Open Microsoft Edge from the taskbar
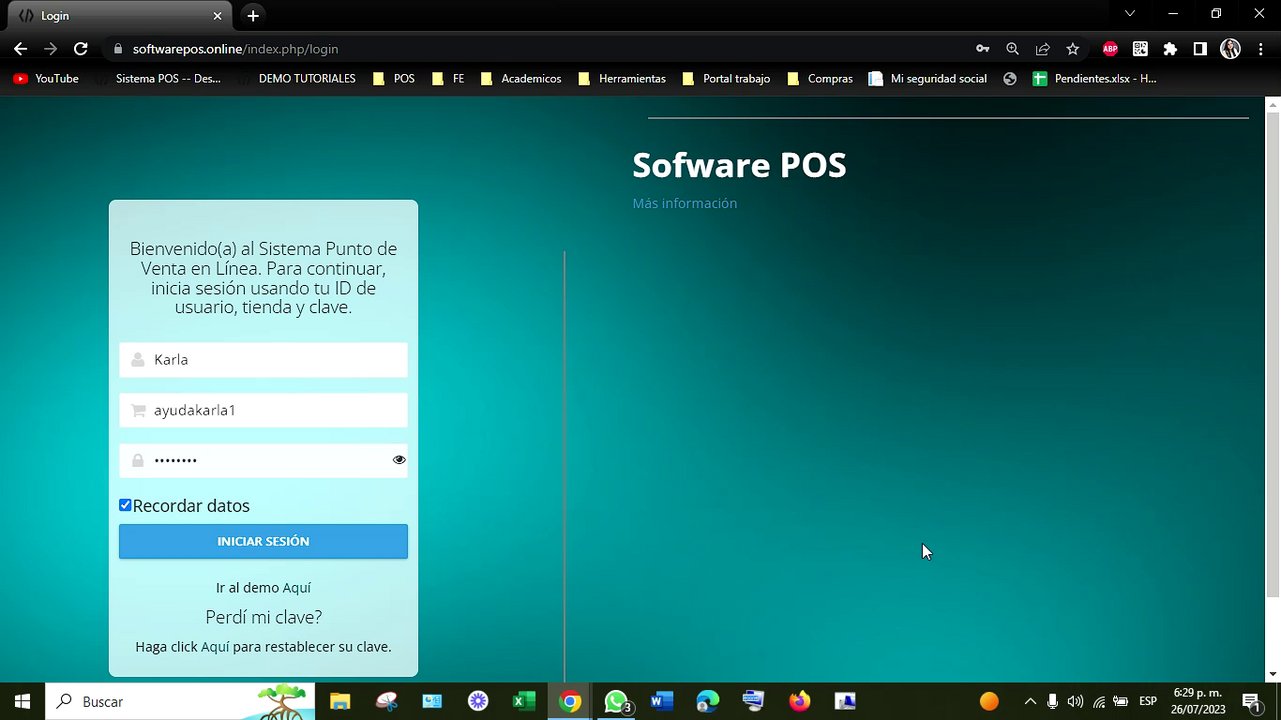 (x=707, y=701)
